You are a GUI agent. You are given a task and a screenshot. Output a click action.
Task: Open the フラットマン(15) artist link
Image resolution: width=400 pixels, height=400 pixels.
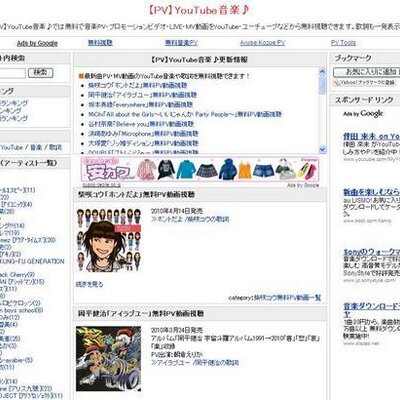pyautogui.click(x=22, y=282)
